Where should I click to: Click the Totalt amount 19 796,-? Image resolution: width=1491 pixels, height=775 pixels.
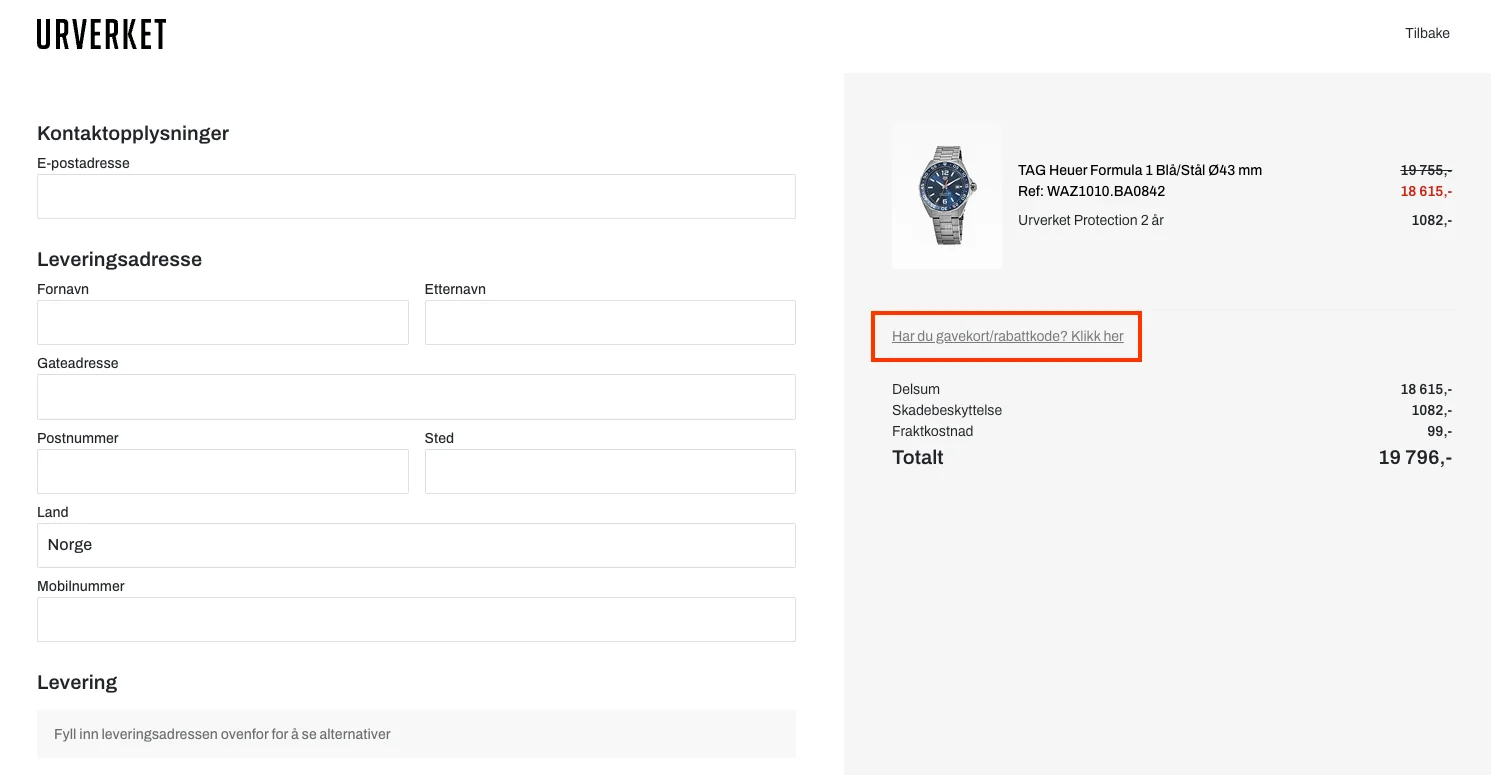coord(1415,458)
